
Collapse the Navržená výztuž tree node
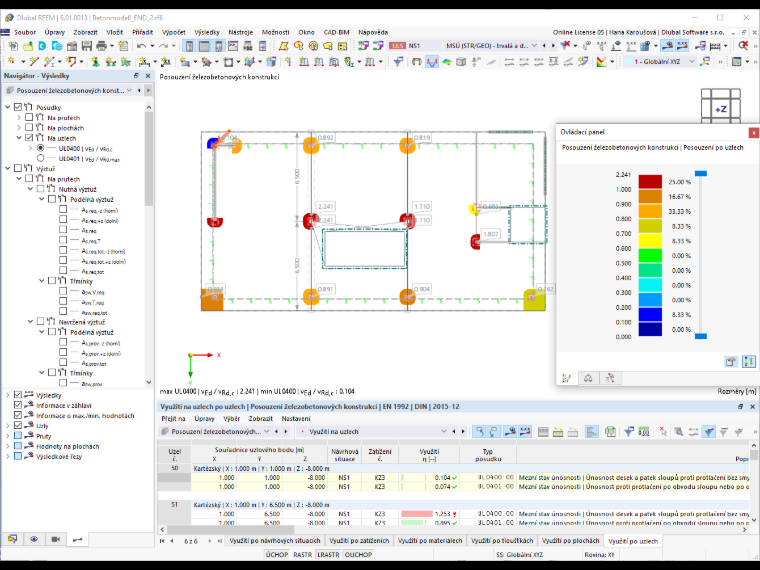(x=31, y=321)
